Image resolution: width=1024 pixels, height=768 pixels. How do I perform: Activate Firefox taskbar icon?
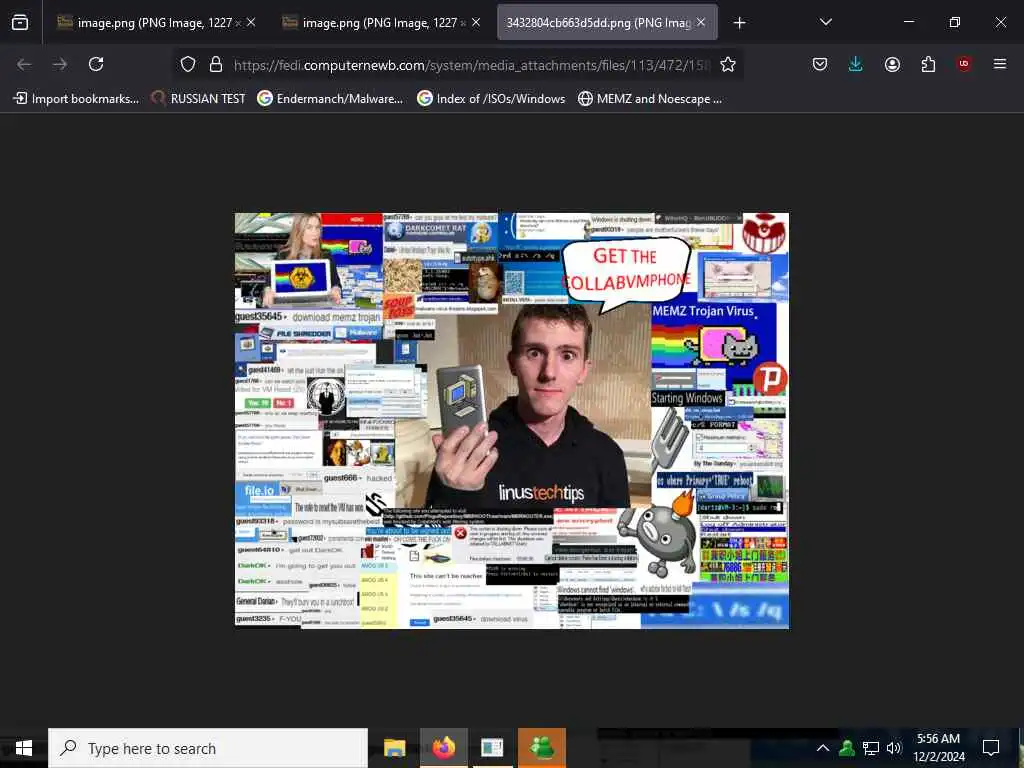[443, 748]
